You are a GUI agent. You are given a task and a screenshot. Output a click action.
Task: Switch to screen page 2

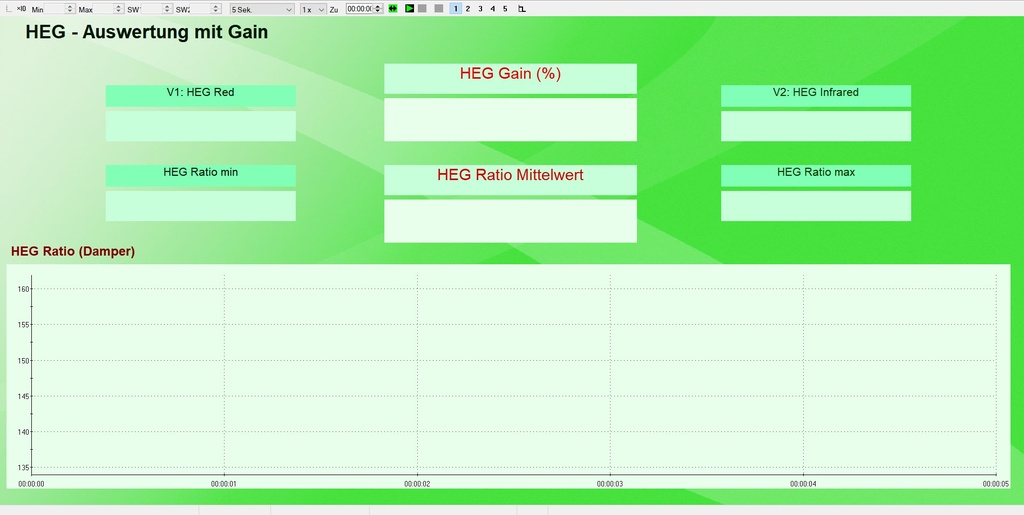click(x=468, y=8)
